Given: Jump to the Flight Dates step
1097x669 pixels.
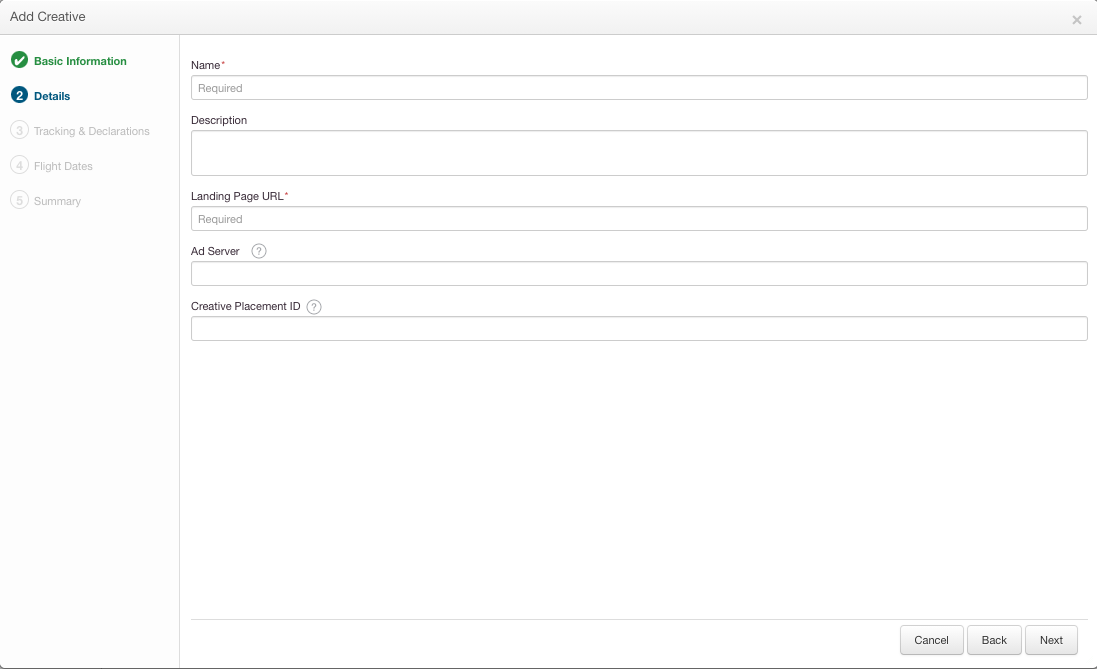Looking at the screenshot, I should [x=63, y=166].
